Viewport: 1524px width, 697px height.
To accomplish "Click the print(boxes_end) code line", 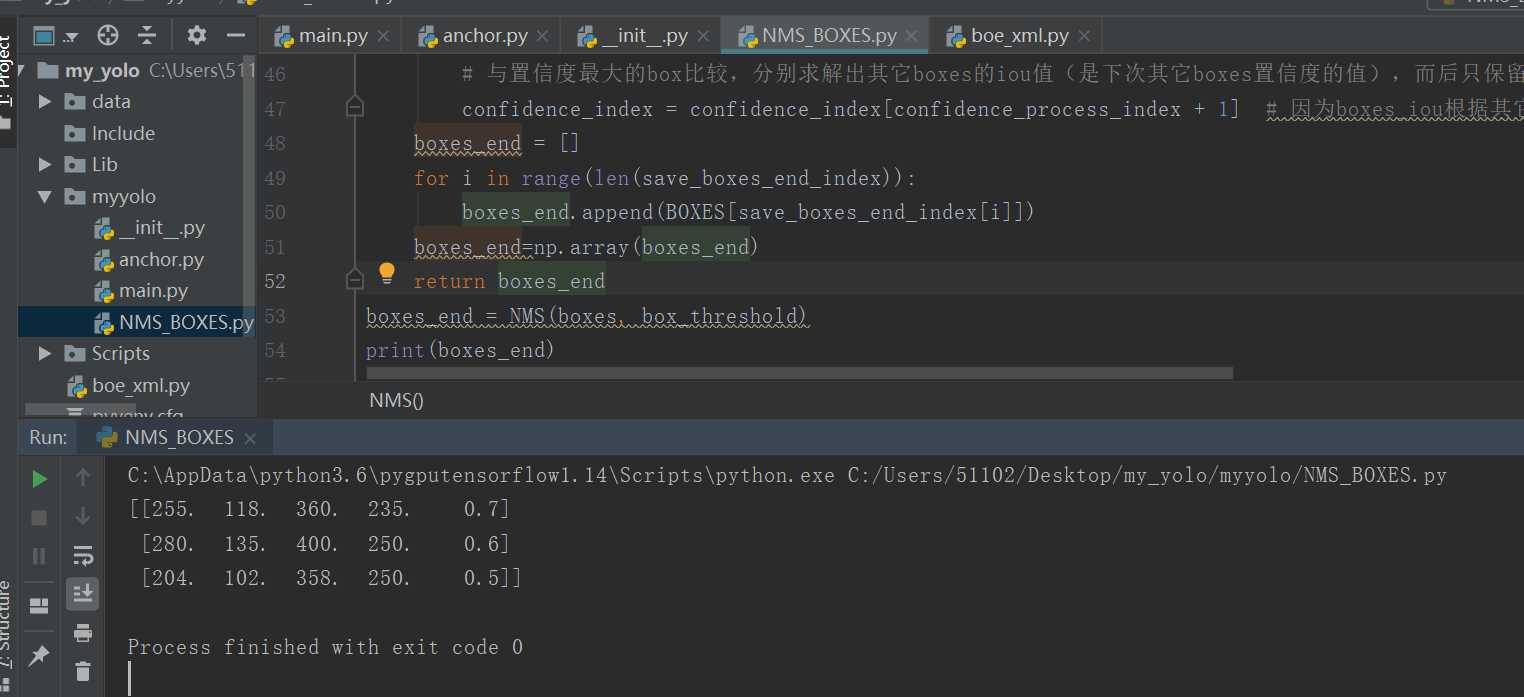I will 460,350.
